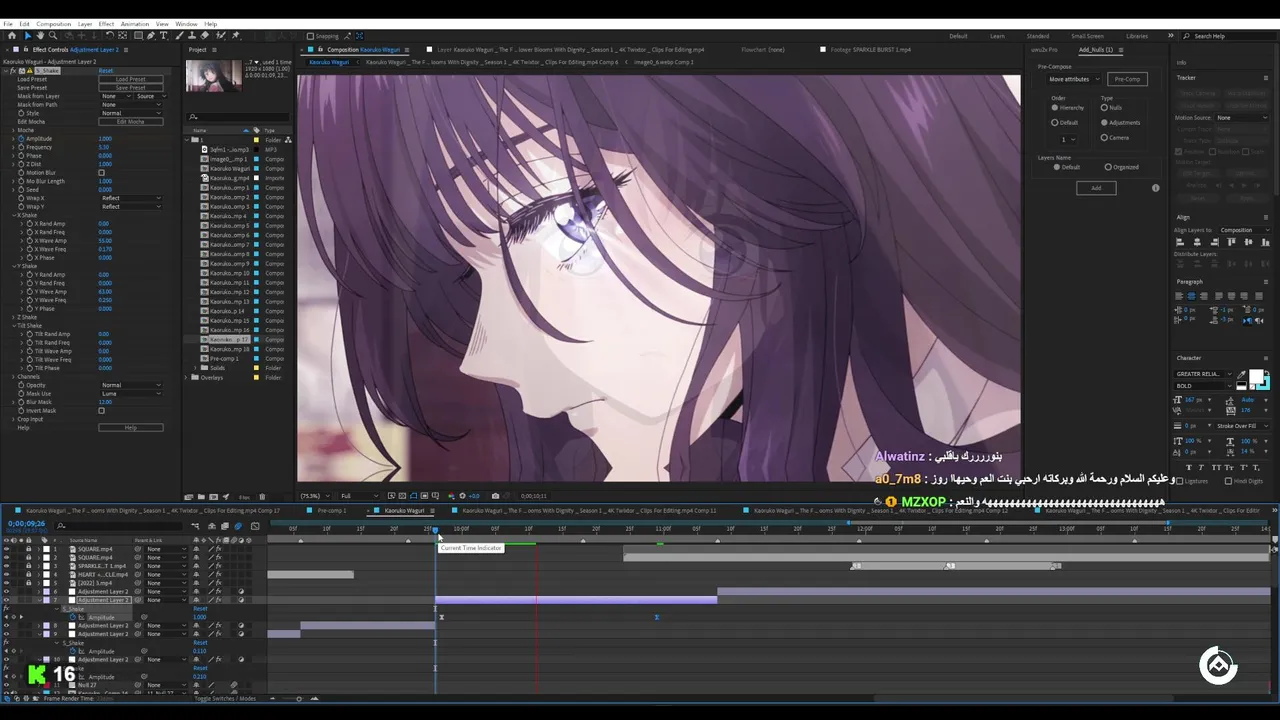Screen dimensions: 1280x720
Task: Select the Rectangle shape tool
Action: [138, 36]
